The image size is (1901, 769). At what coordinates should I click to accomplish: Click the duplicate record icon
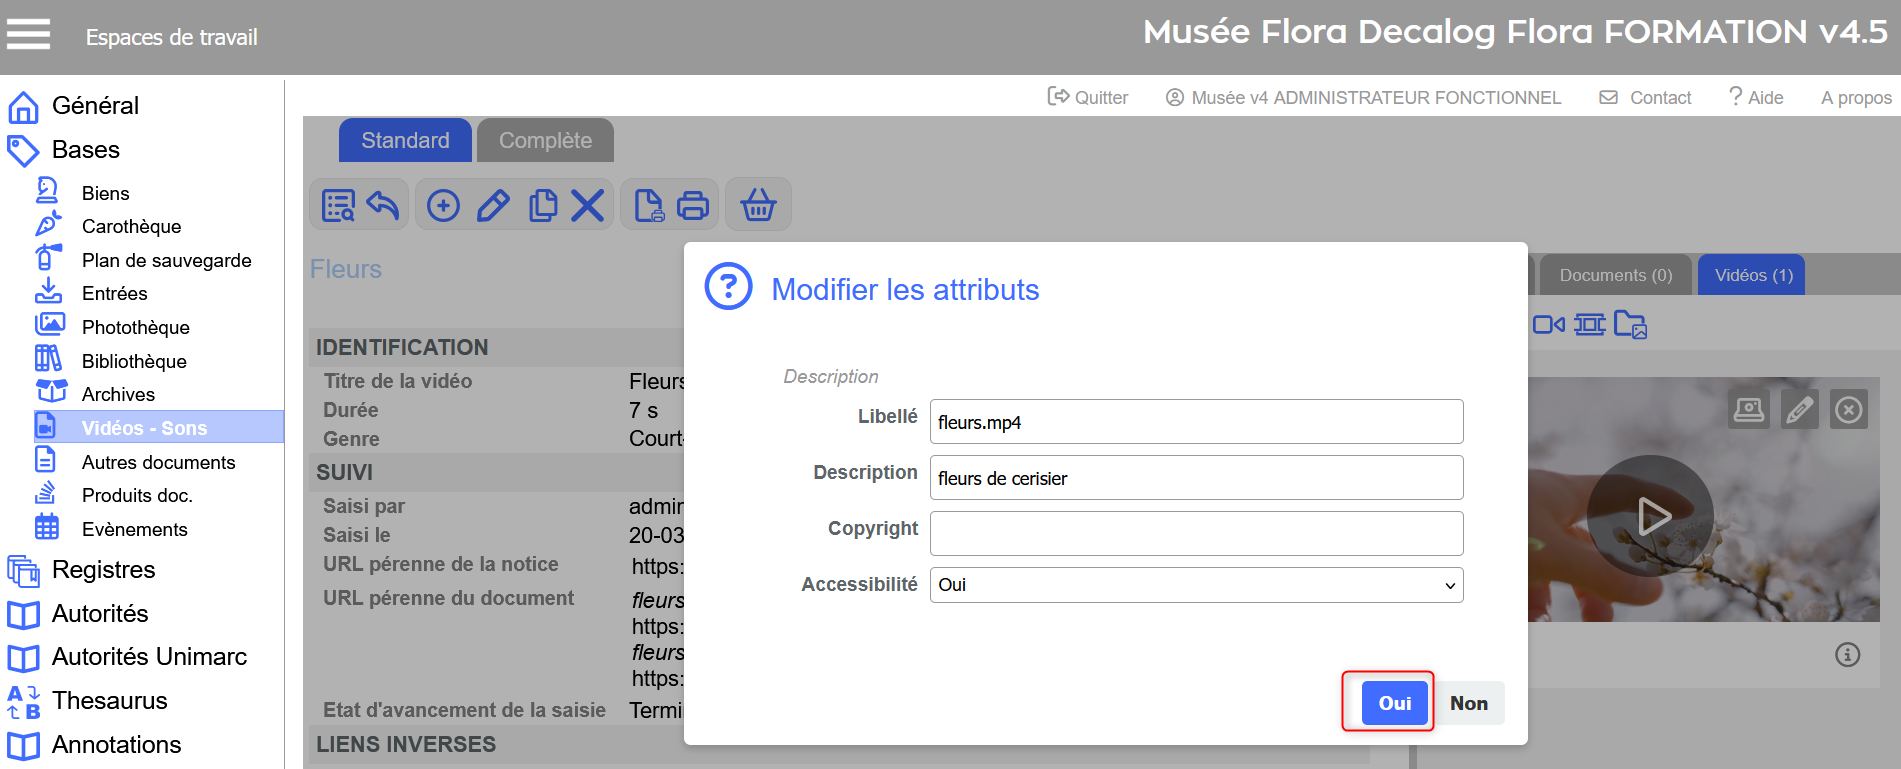(542, 205)
